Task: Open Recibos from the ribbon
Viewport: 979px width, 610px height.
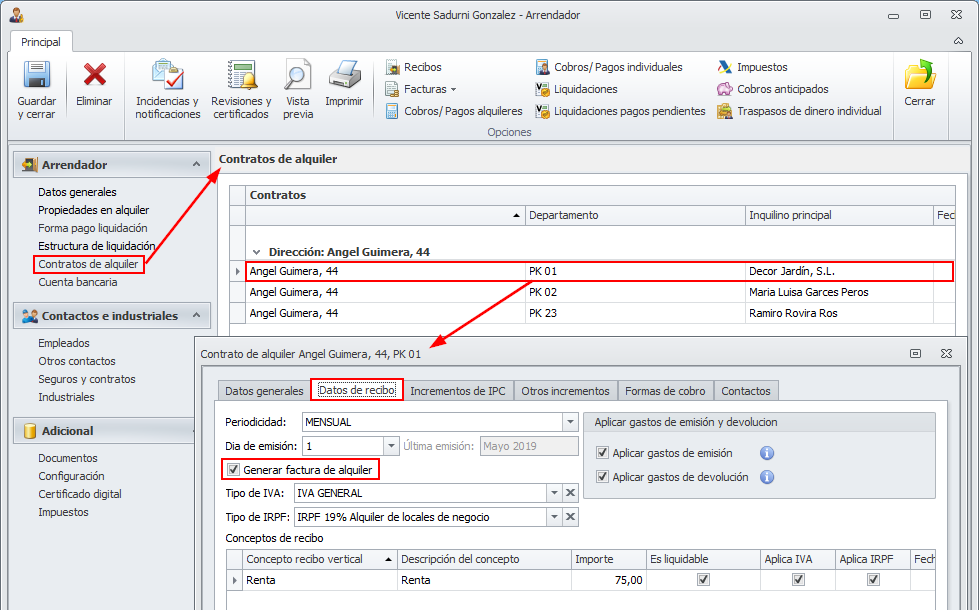Action: click(413, 67)
